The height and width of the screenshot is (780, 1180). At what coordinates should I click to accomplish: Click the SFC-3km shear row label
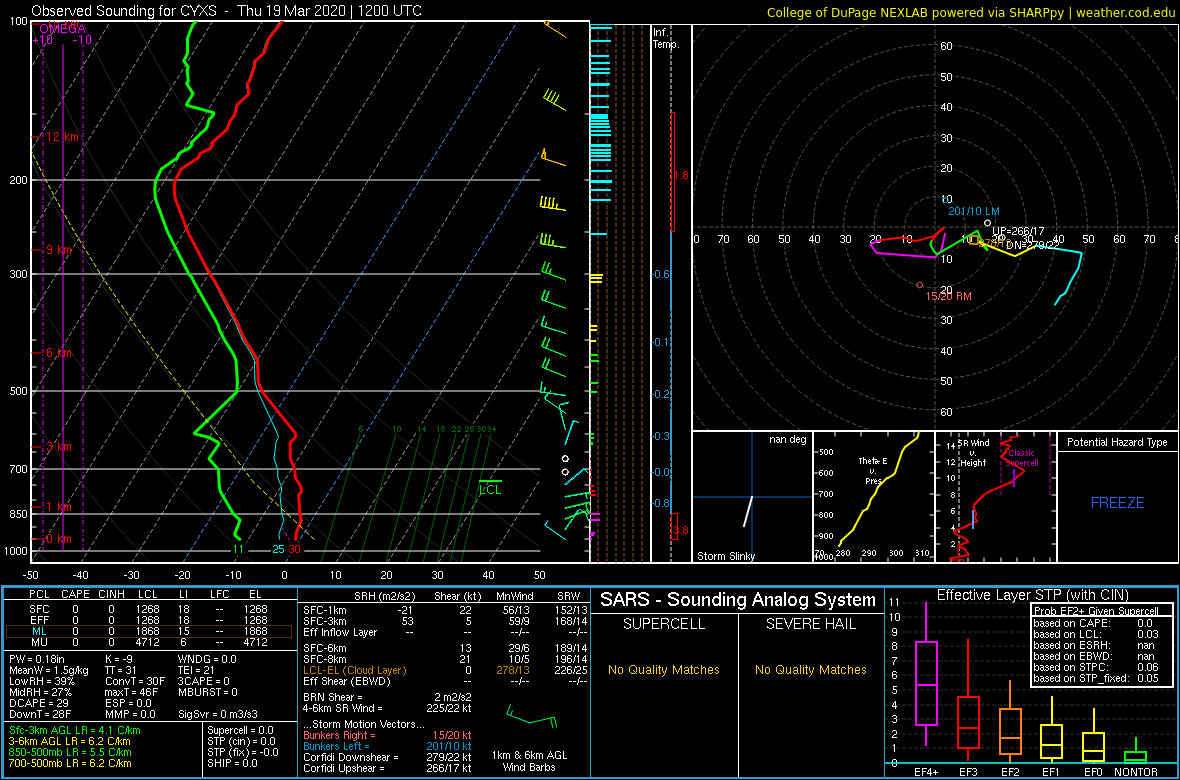point(324,620)
